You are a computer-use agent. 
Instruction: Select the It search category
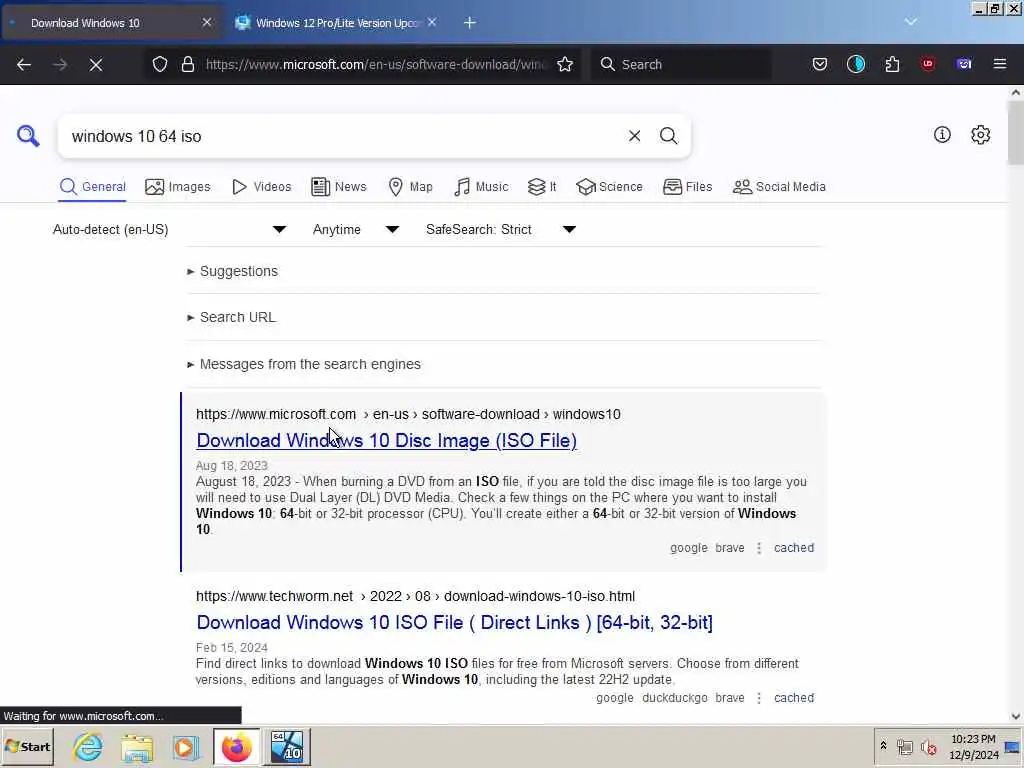pyautogui.click(x=542, y=187)
